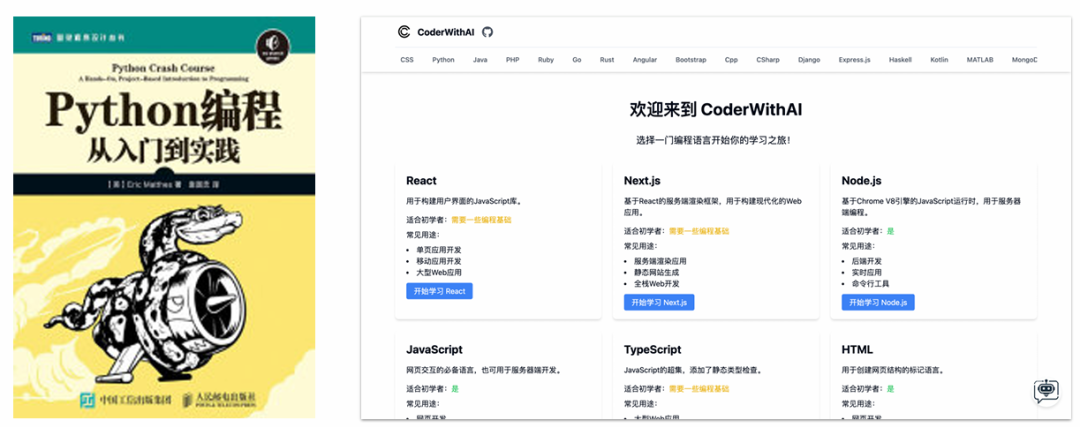The height and width of the screenshot is (427, 1080).
Task: Select the Django nav item
Action: [809, 60]
